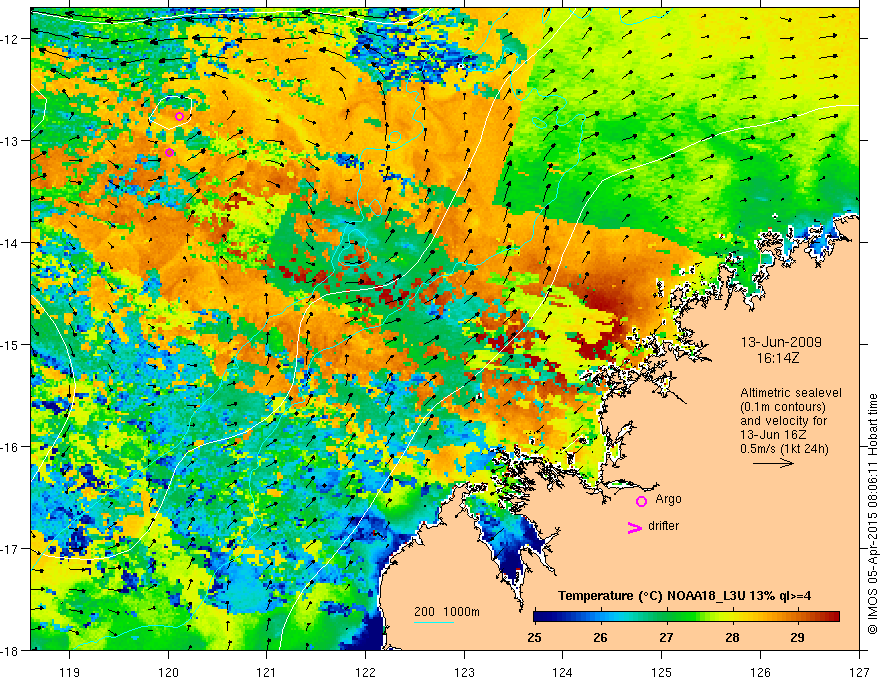Click the longitude axis label '127'
This screenshot has height=680, width=880.
tap(859, 672)
